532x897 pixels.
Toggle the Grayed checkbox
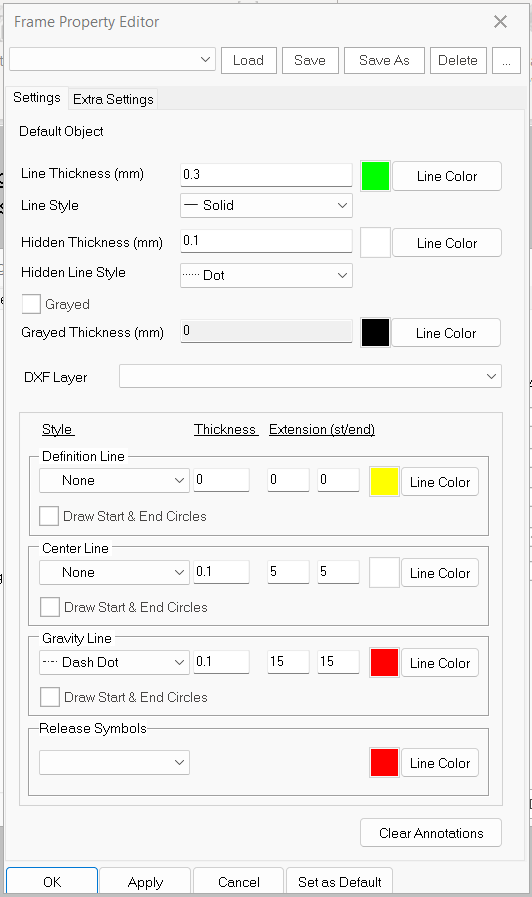[31, 304]
